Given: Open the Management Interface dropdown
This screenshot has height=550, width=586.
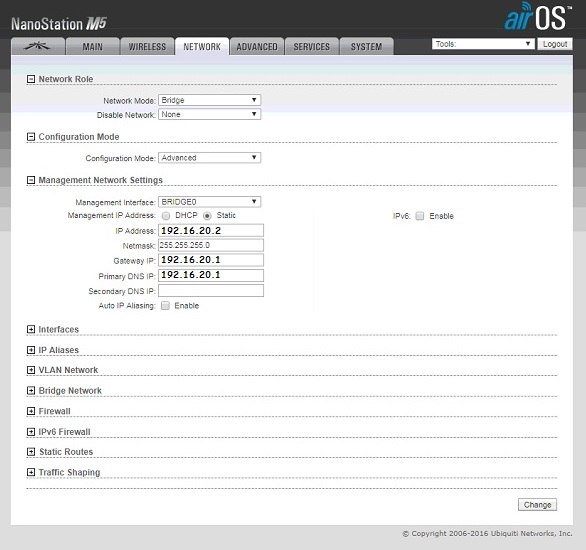Looking at the screenshot, I should pyautogui.click(x=210, y=202).
